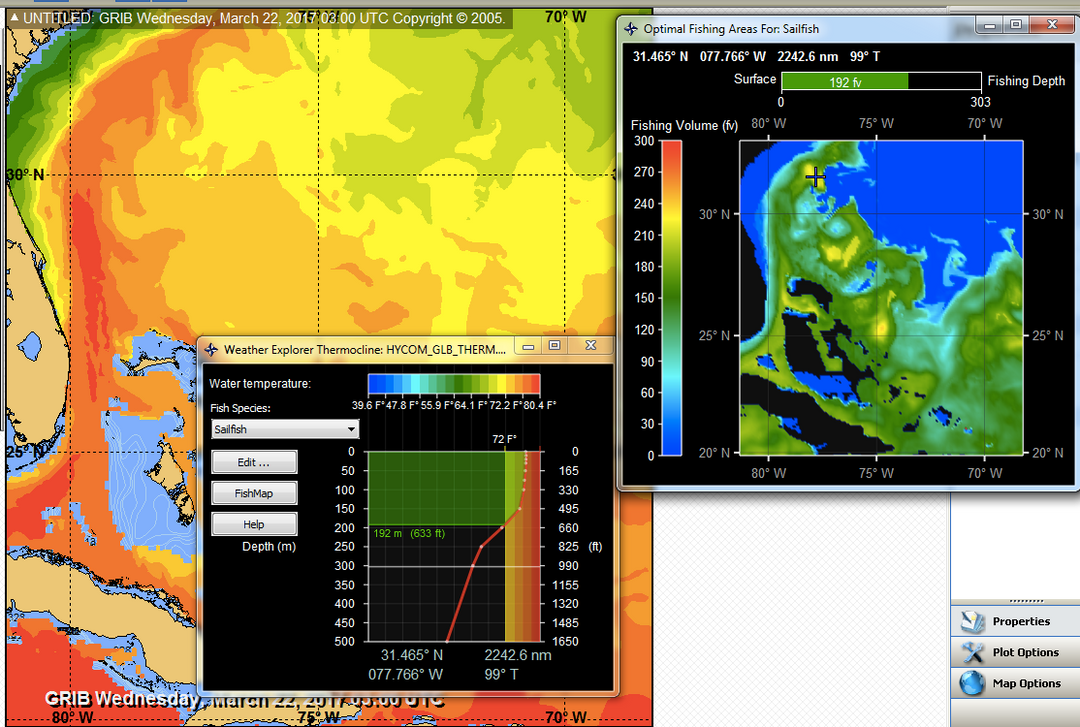Image resolution: width=1080 pixels, height=727 pixels.
Task: Click the Optimal Fishing Areas compass icon
Action: click(630, 29)
